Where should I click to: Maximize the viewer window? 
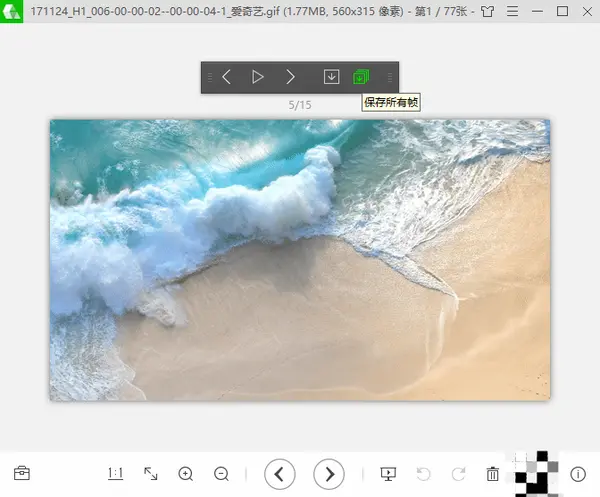[x=562, y=11]
